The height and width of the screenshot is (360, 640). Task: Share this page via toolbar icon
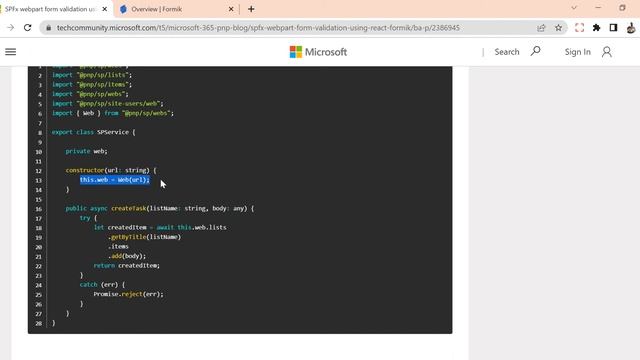tap(541, 28)
